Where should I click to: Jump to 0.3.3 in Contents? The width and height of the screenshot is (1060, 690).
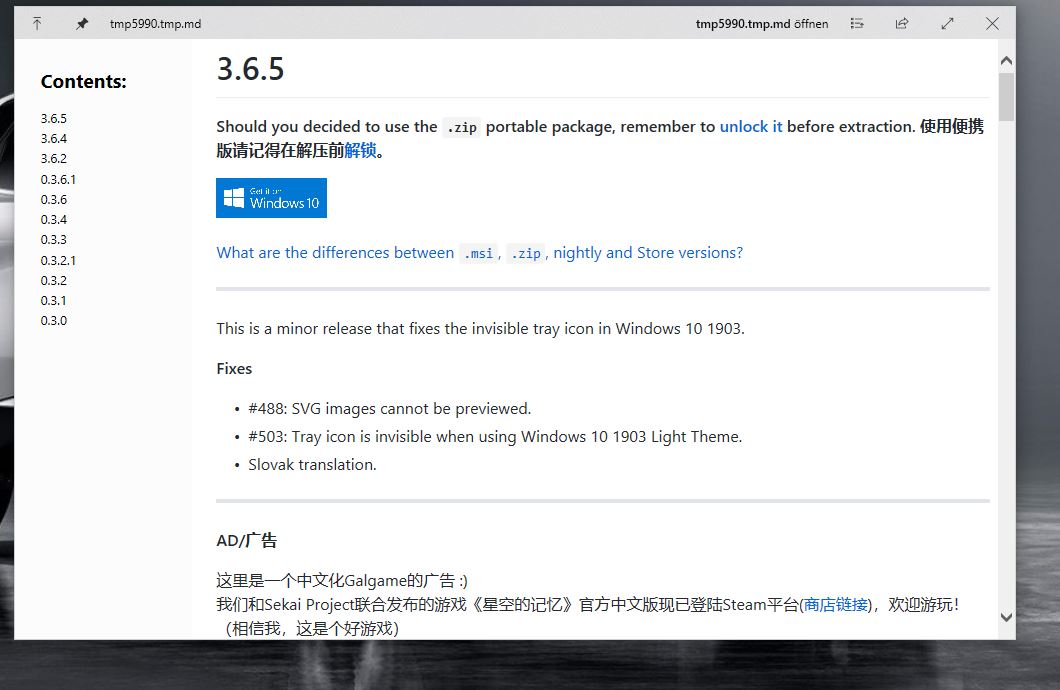[x=53, y=240]
